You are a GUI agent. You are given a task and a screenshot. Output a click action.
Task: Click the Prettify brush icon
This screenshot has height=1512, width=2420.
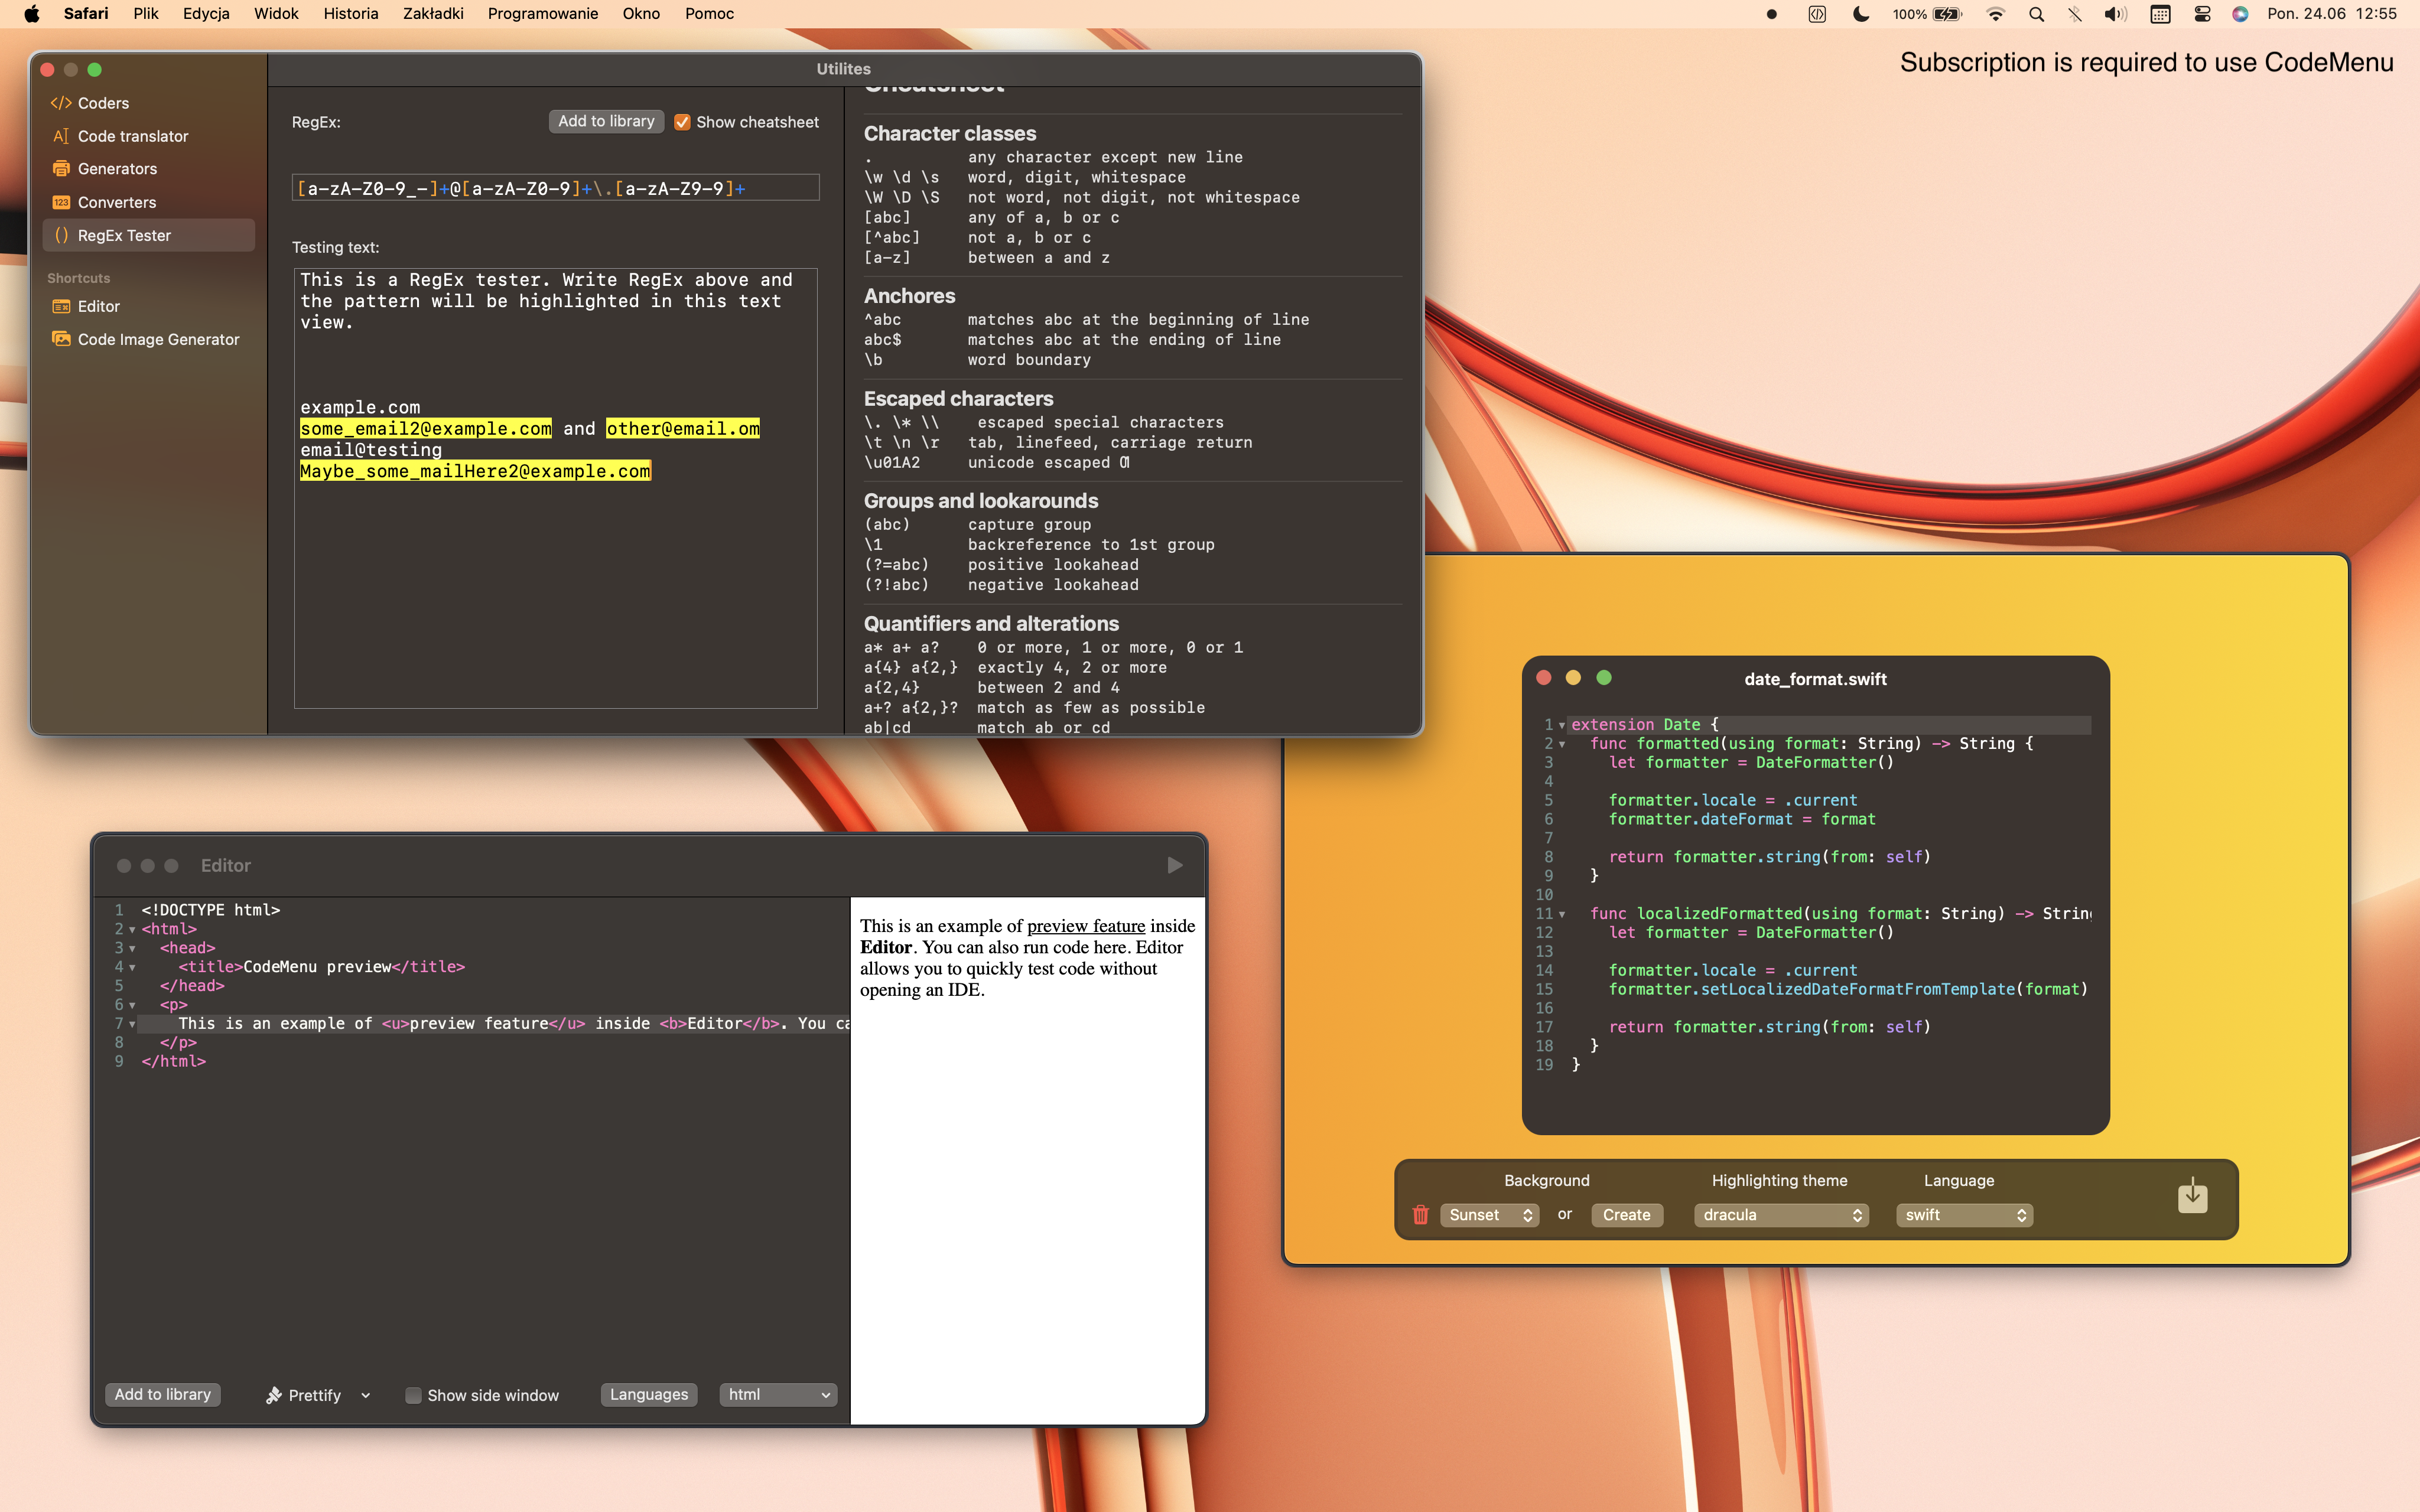click(x=273, y=1395)
